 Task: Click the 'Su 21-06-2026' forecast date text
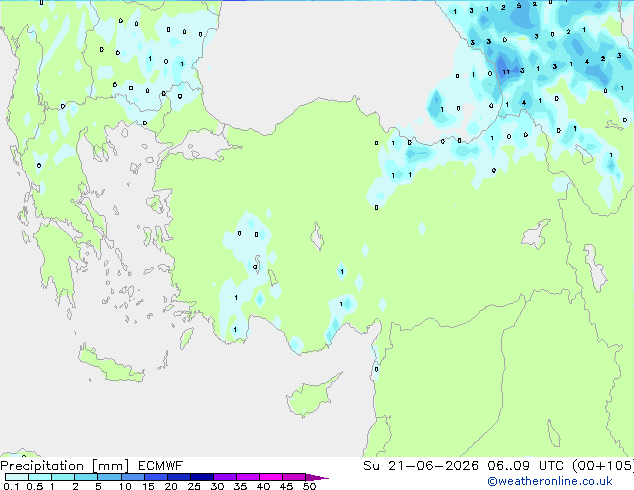point(421,466)
